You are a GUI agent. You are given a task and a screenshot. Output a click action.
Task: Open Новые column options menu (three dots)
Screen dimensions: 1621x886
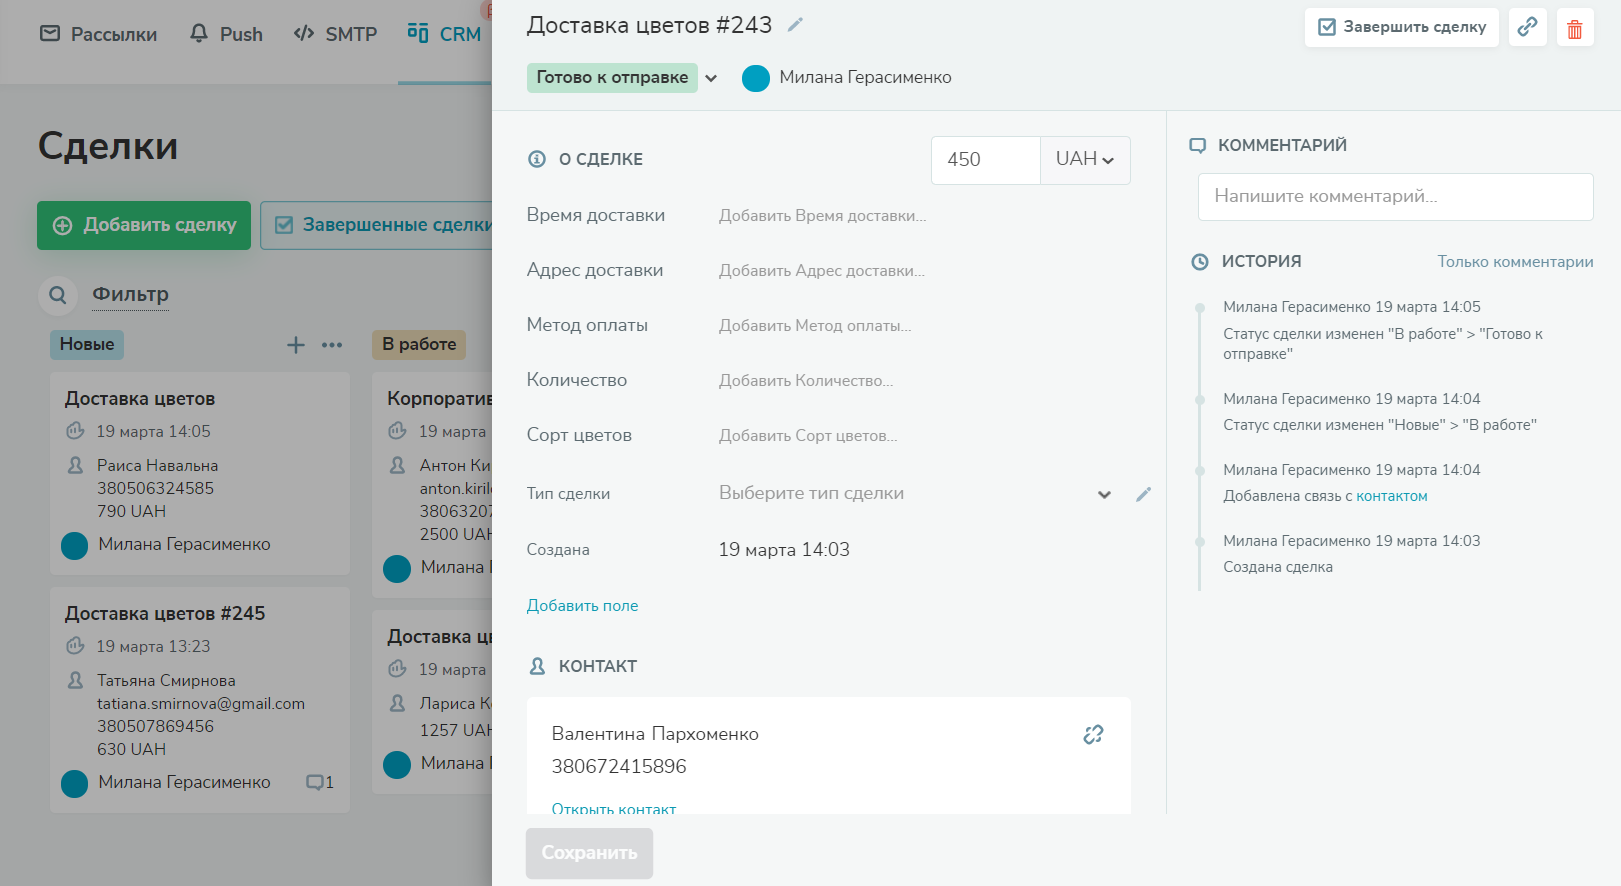332,345
